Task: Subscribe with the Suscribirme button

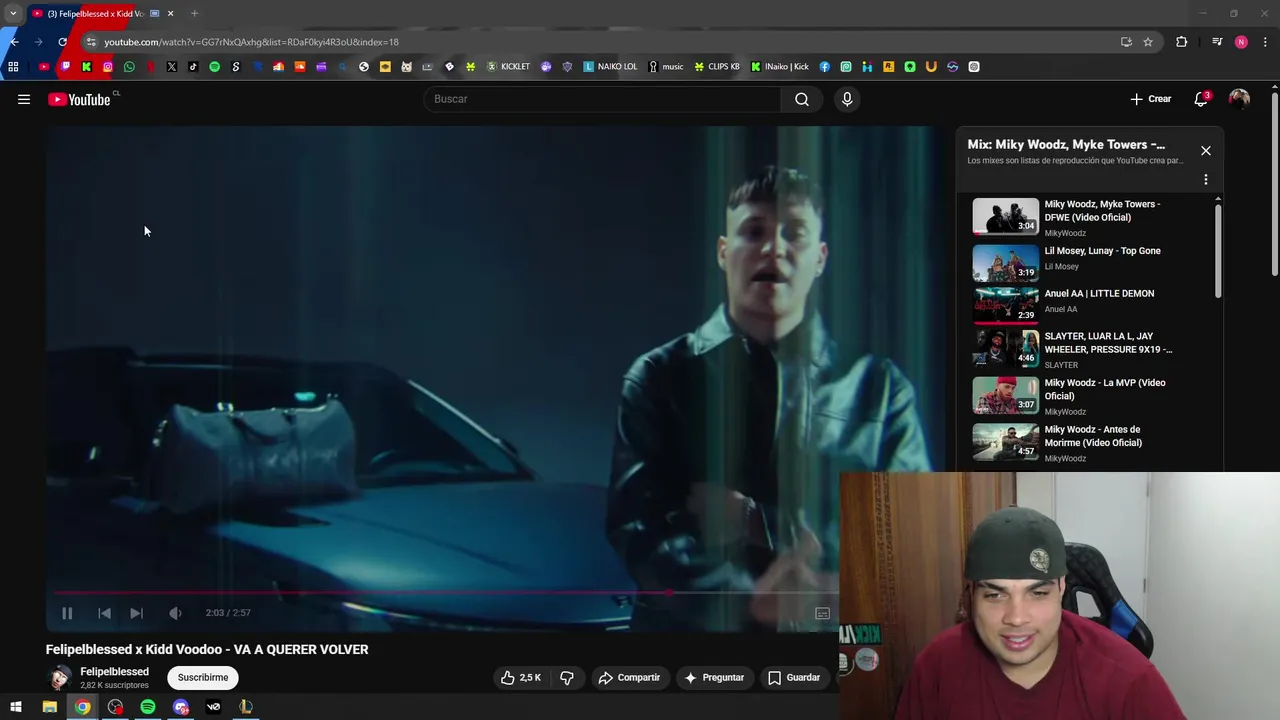Action: pyautogui.click(x=203, y=677)
